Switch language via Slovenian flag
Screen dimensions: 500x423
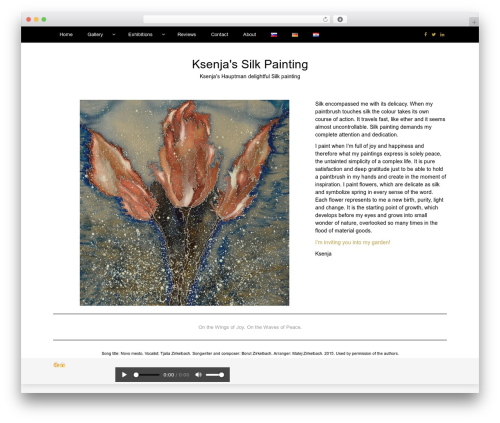coord(274,35)
